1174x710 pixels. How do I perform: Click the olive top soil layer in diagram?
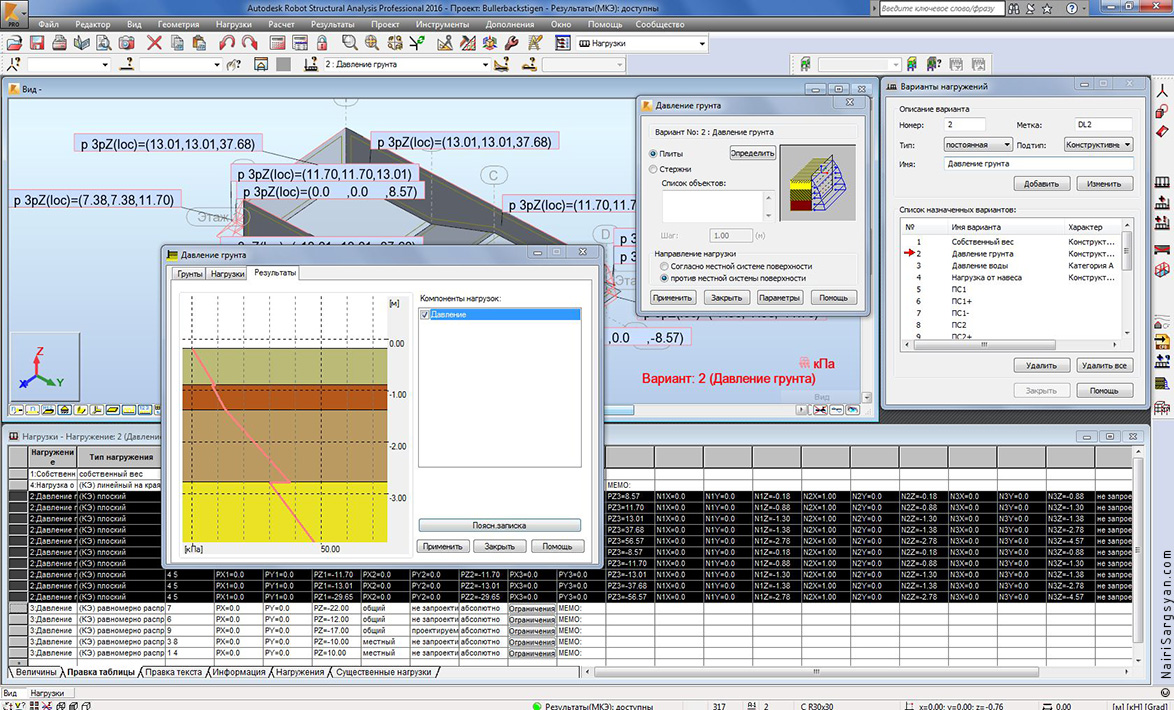286,365
